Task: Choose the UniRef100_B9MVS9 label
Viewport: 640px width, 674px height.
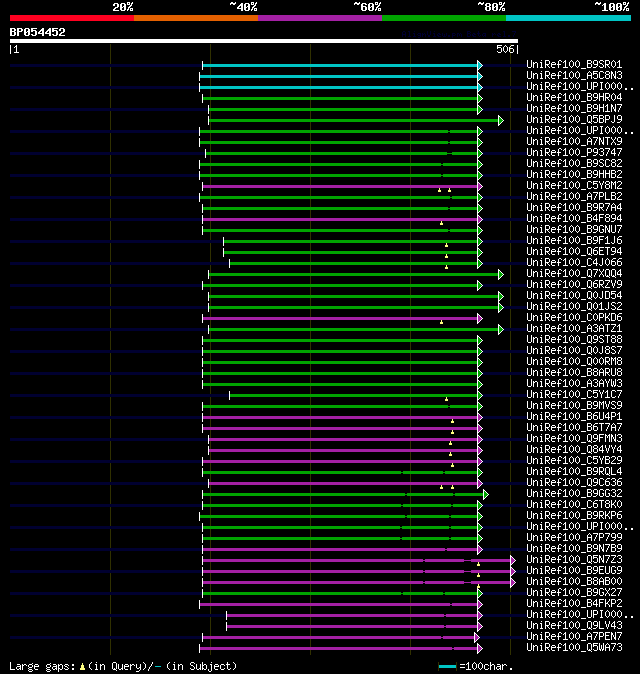Action: pos(574,406)
